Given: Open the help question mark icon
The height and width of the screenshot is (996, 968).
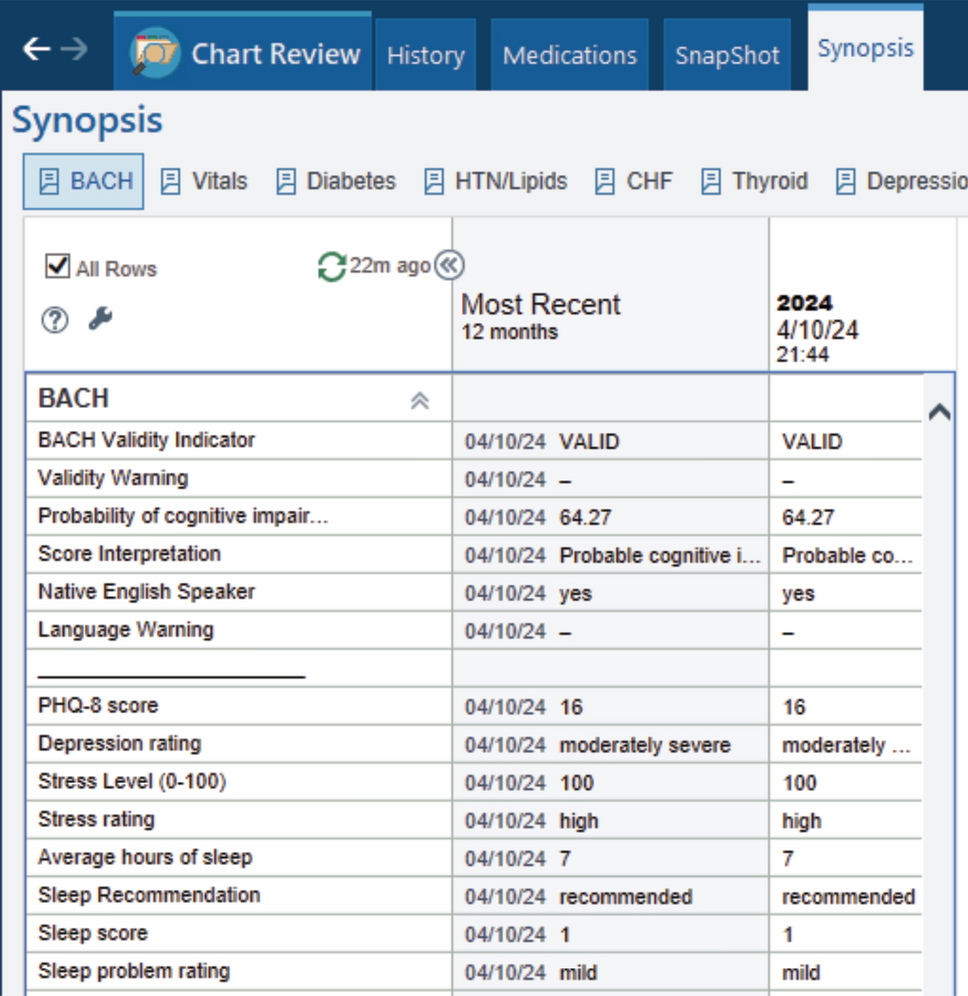Looking at the screenshot, I should [x=55, y=320].
